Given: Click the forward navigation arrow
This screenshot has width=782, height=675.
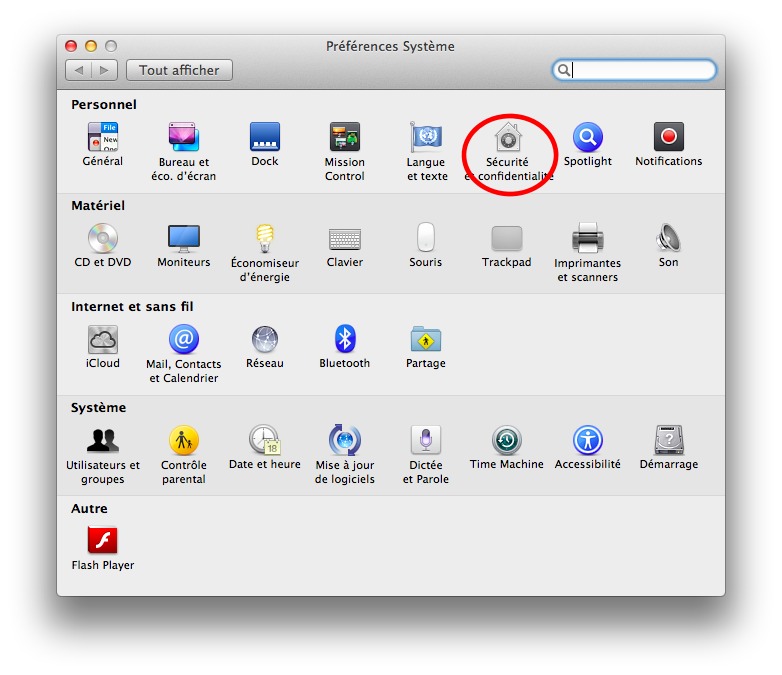Looking at the screenshot, I should click(x=105, y=70).
